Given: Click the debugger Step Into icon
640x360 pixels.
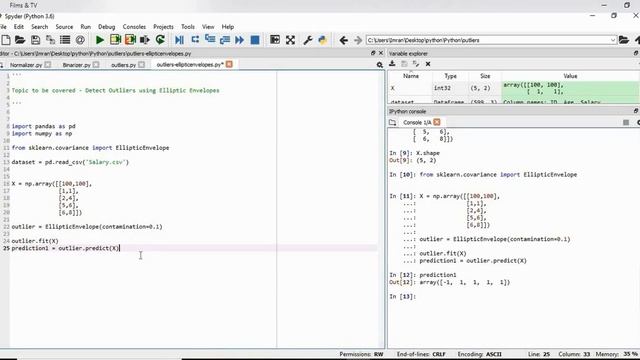Looking at the screenshot, I should [210, 40].
